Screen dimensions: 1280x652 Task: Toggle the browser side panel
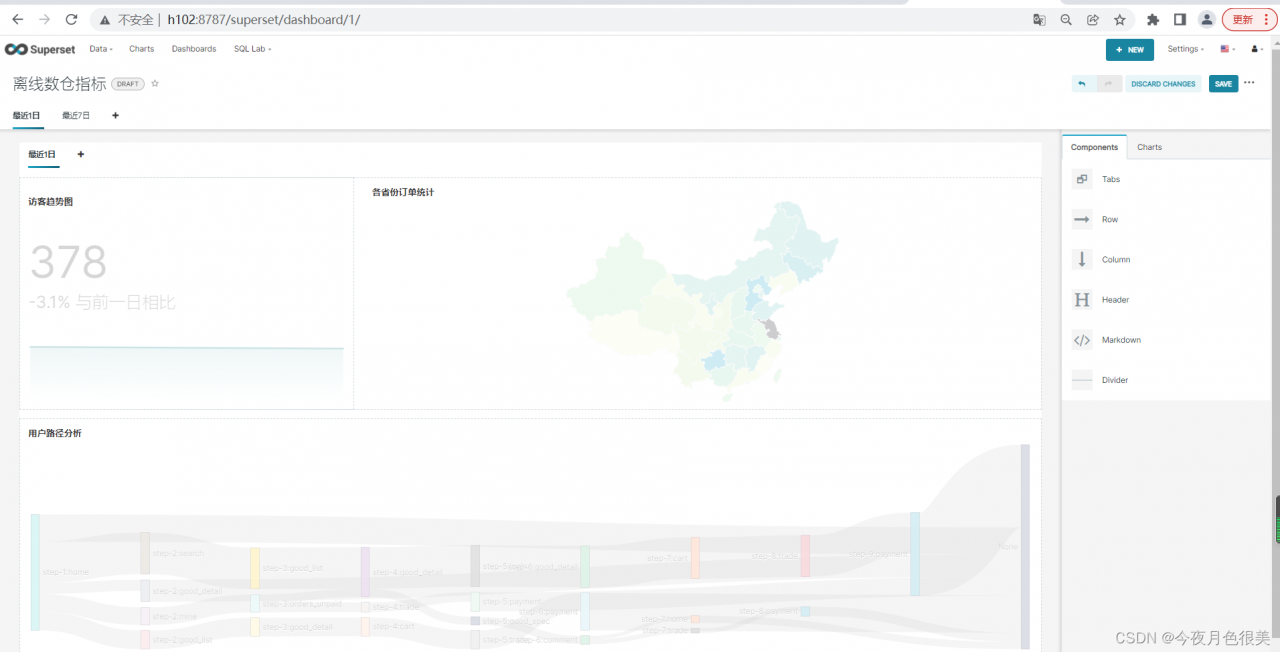pos(1180,19)
